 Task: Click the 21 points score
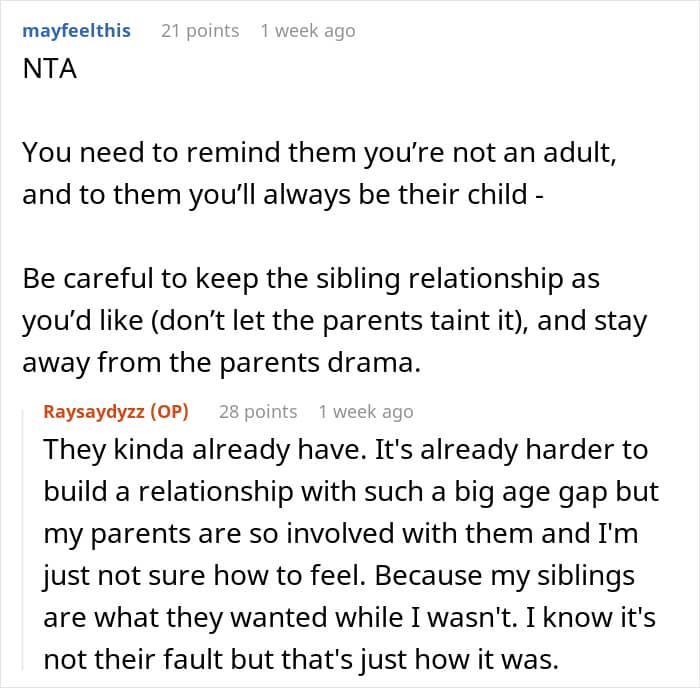pos(200,31)
